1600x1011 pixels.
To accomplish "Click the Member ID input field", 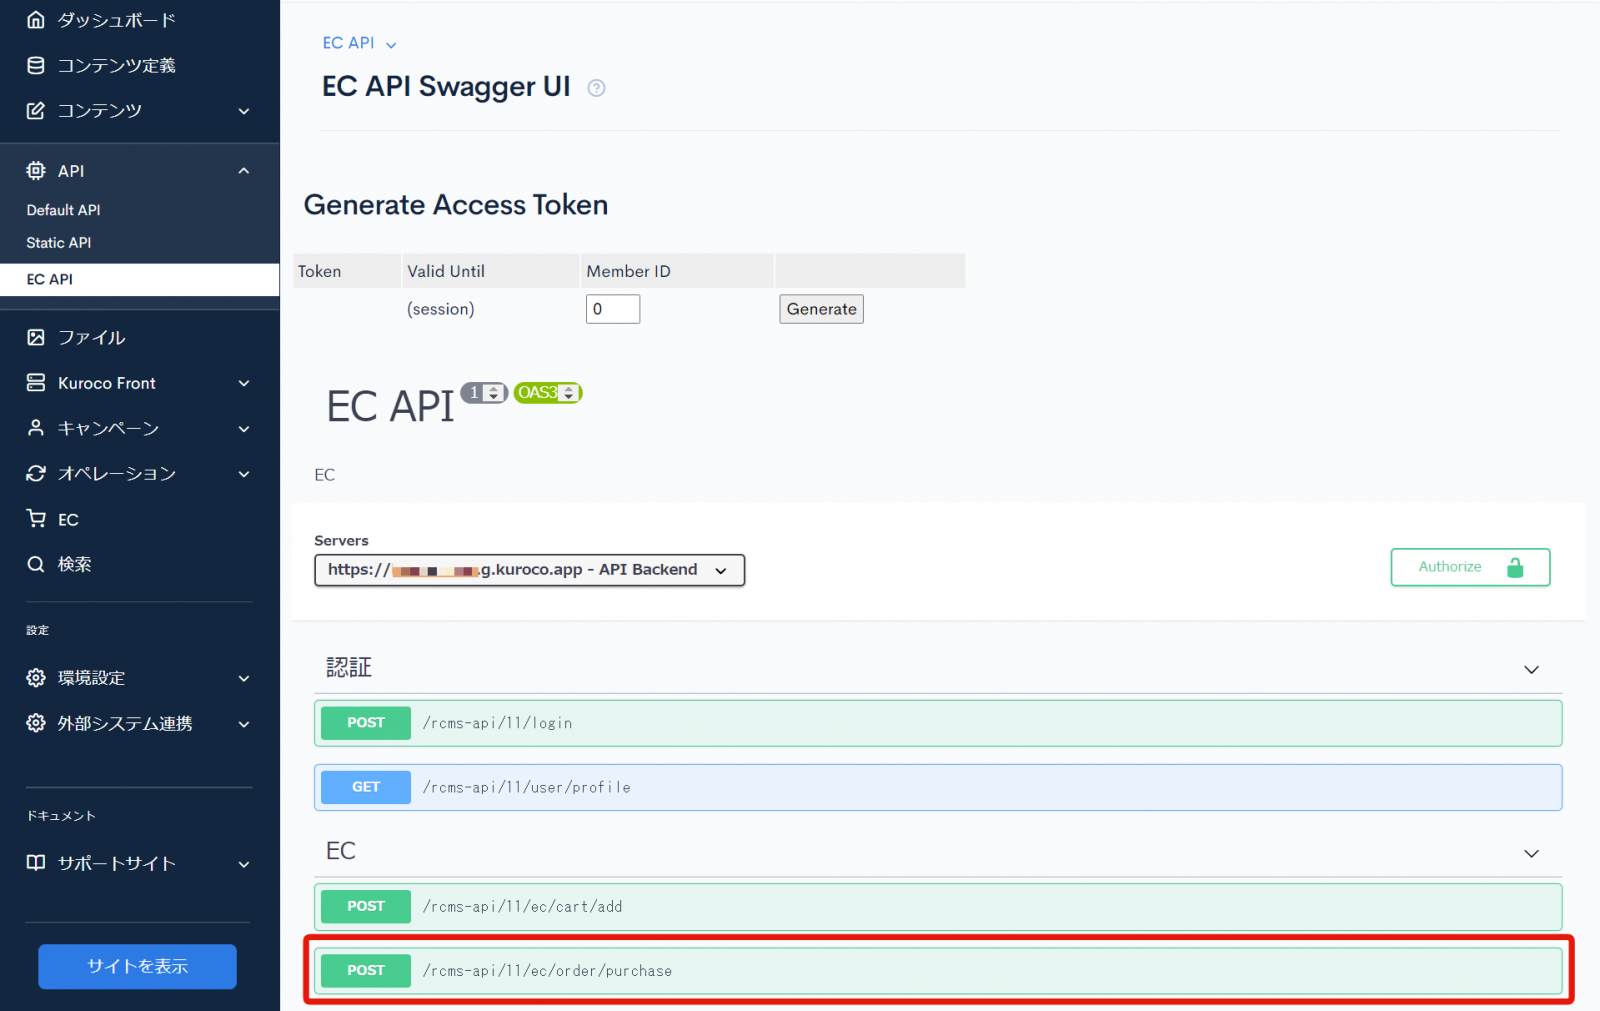I will [x=613, y=309].
